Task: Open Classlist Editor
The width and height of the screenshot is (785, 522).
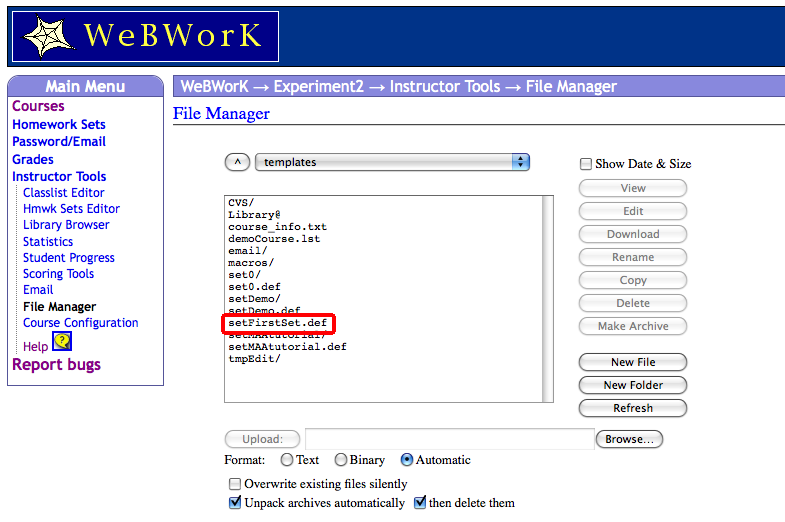Action: click(x=64, y=193)
